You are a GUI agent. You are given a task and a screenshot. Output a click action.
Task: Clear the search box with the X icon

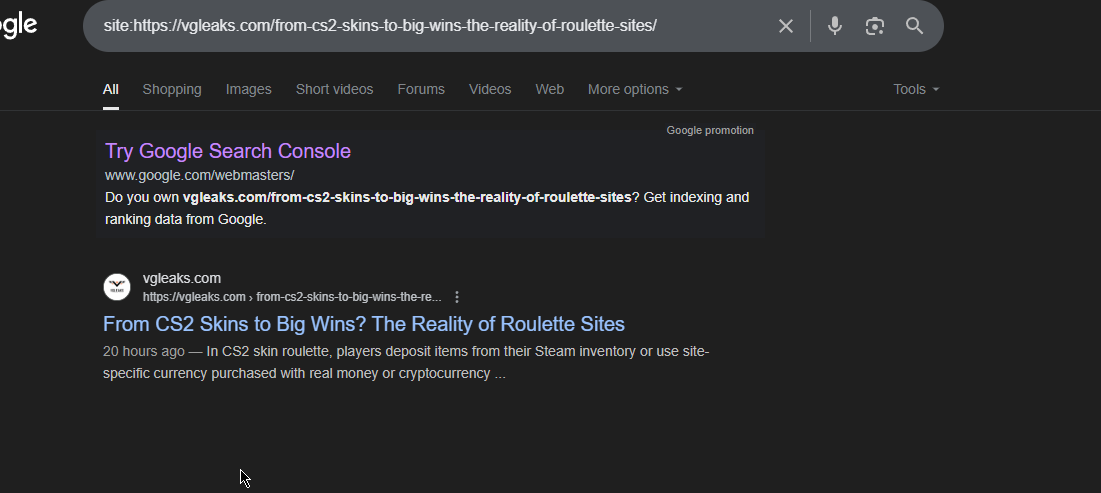(x=786, y=26)
